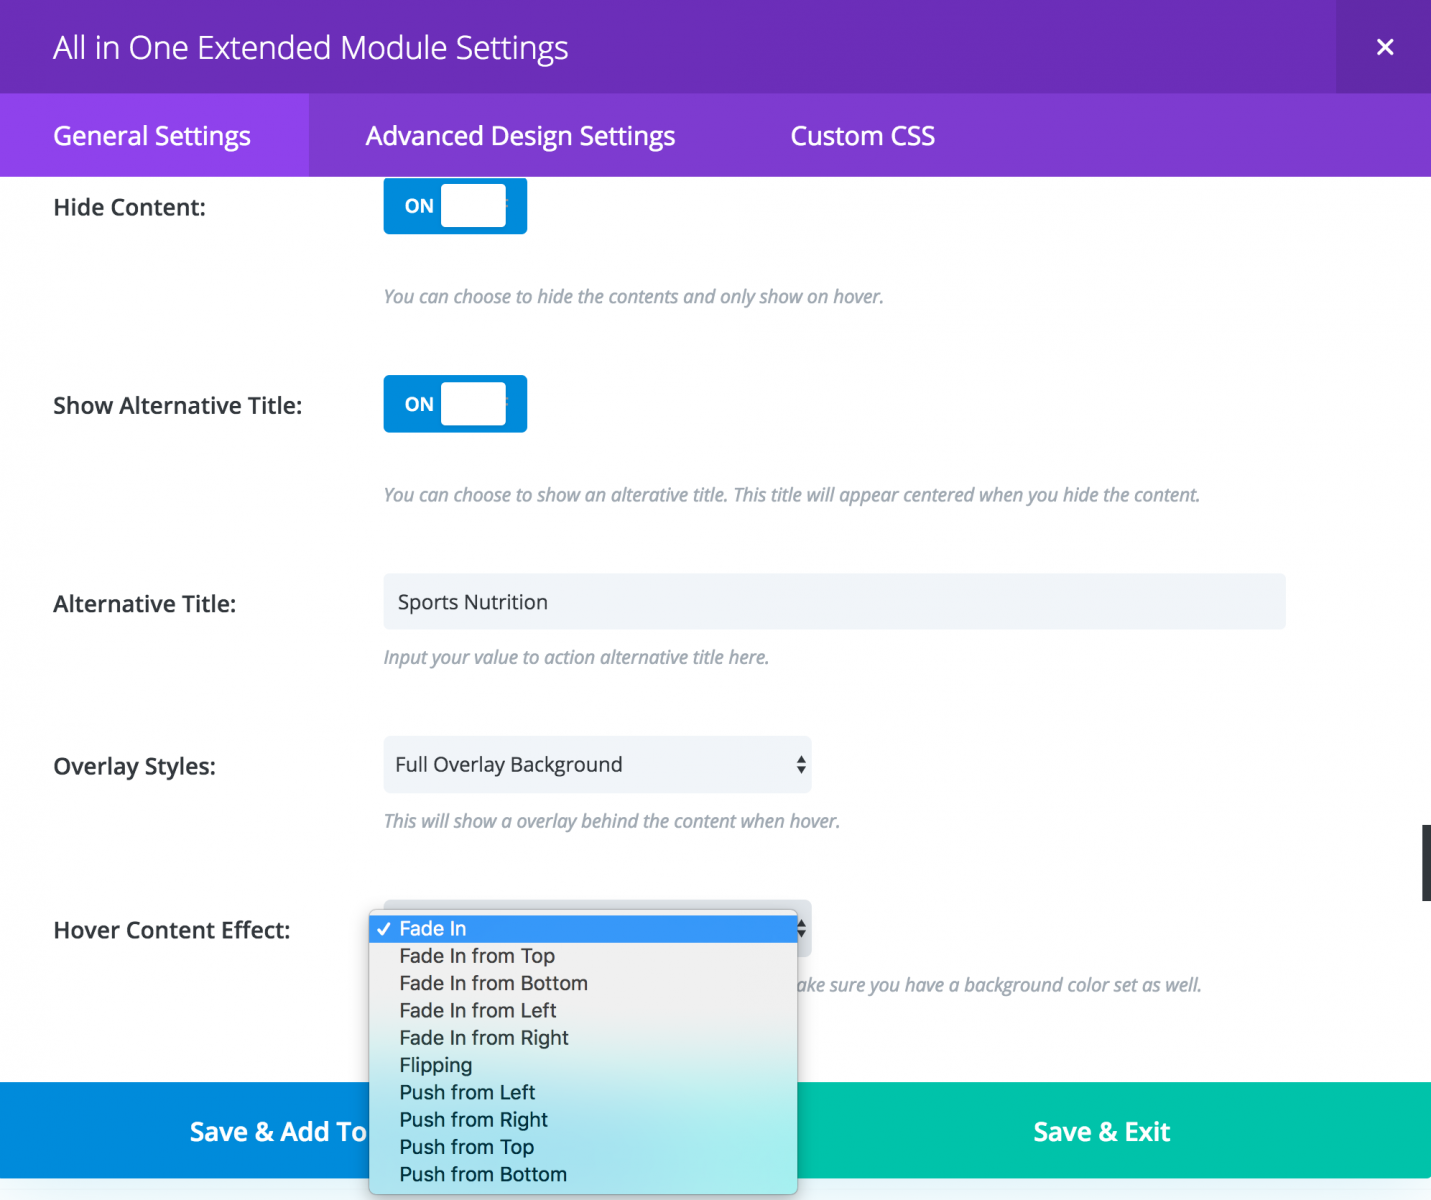Image resolution: width=1431 pixels, height=1200 pixels.
Task: Click the 'Hide Content:' label
Action: (x=129, y=207)
